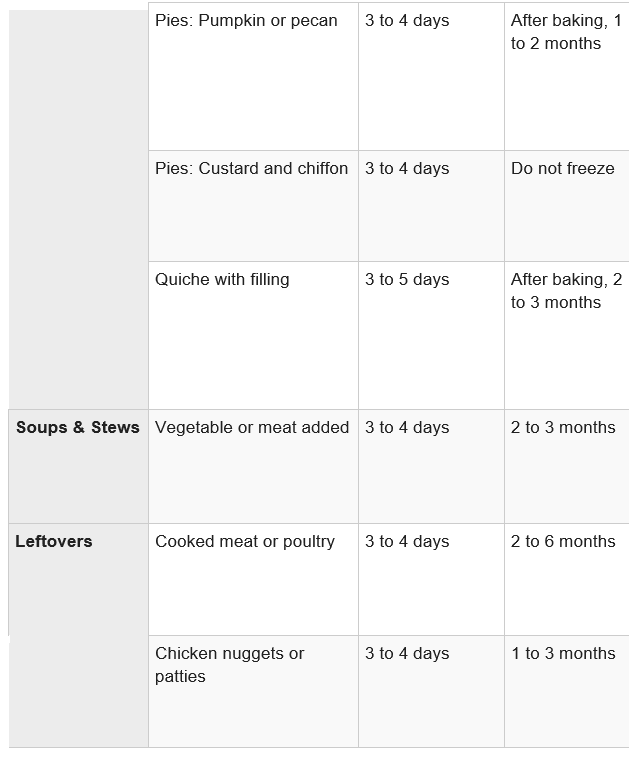Select the '1 to 3 months' cell
This screenshot has height=766, width=629.
click(x=566, y=692)
